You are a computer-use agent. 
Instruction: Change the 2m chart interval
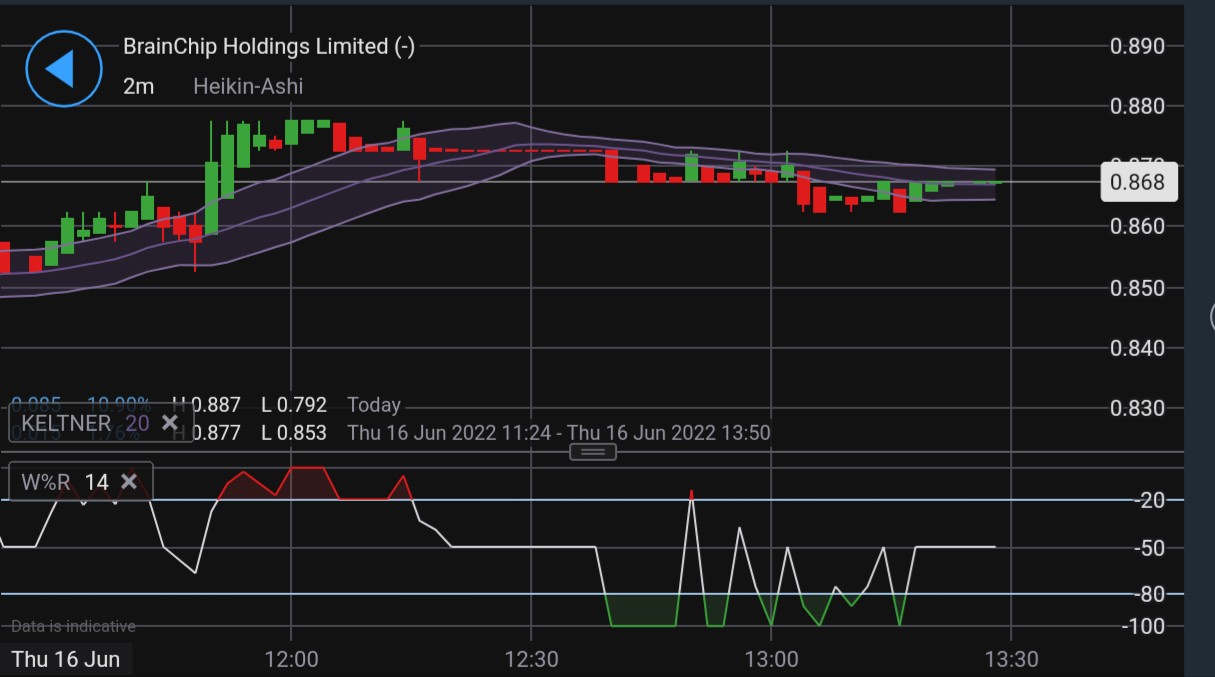[x=139, y=86]
